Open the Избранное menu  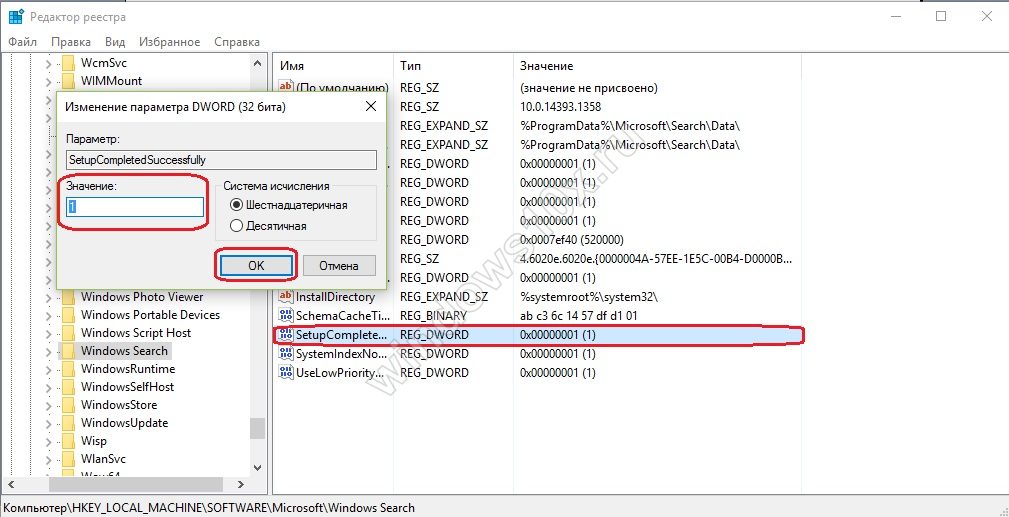click(171, 42)
